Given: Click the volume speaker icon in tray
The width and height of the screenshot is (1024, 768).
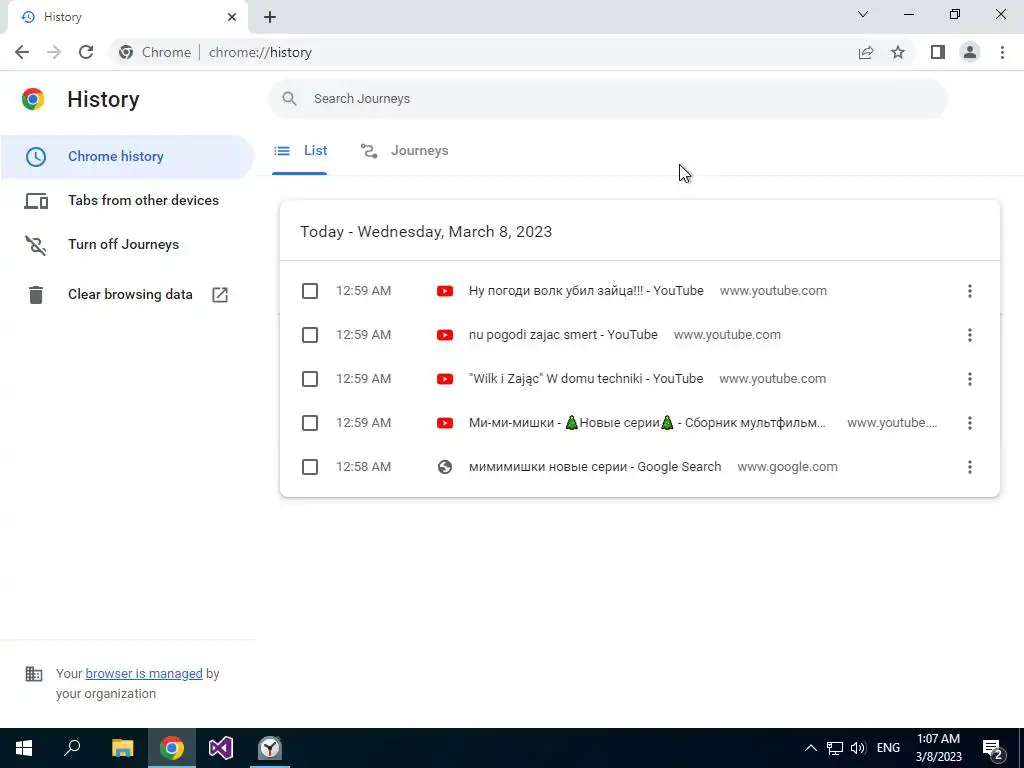Looking at the screenshot, I should [858, 748].
